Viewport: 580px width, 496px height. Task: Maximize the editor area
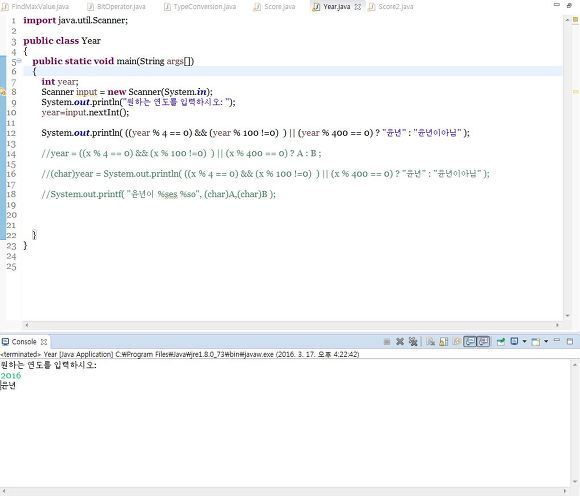tap(570, 6)
